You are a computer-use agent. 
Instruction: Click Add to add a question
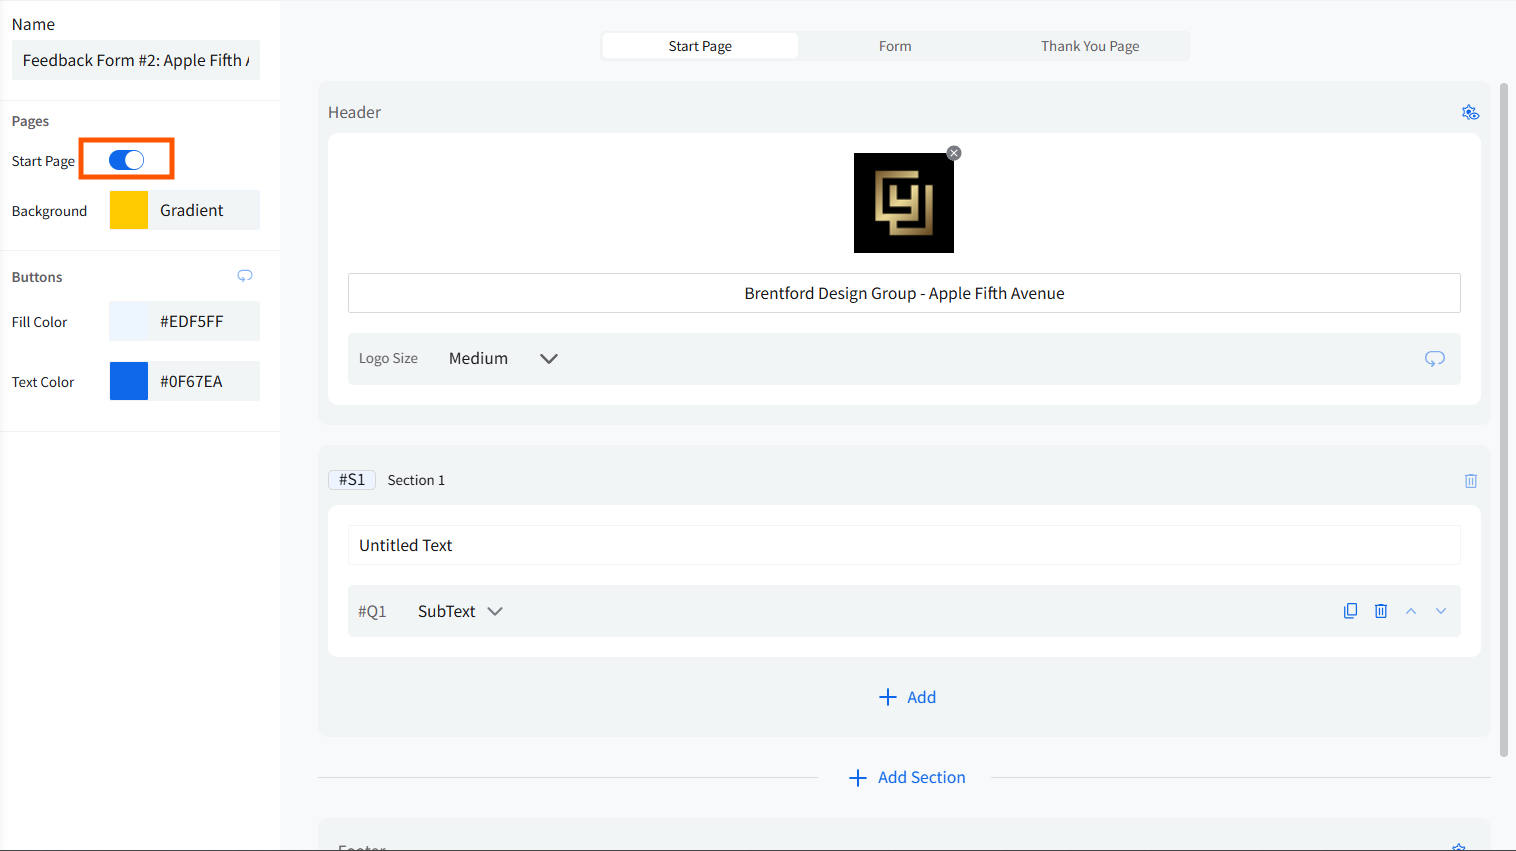click(907, 697)
